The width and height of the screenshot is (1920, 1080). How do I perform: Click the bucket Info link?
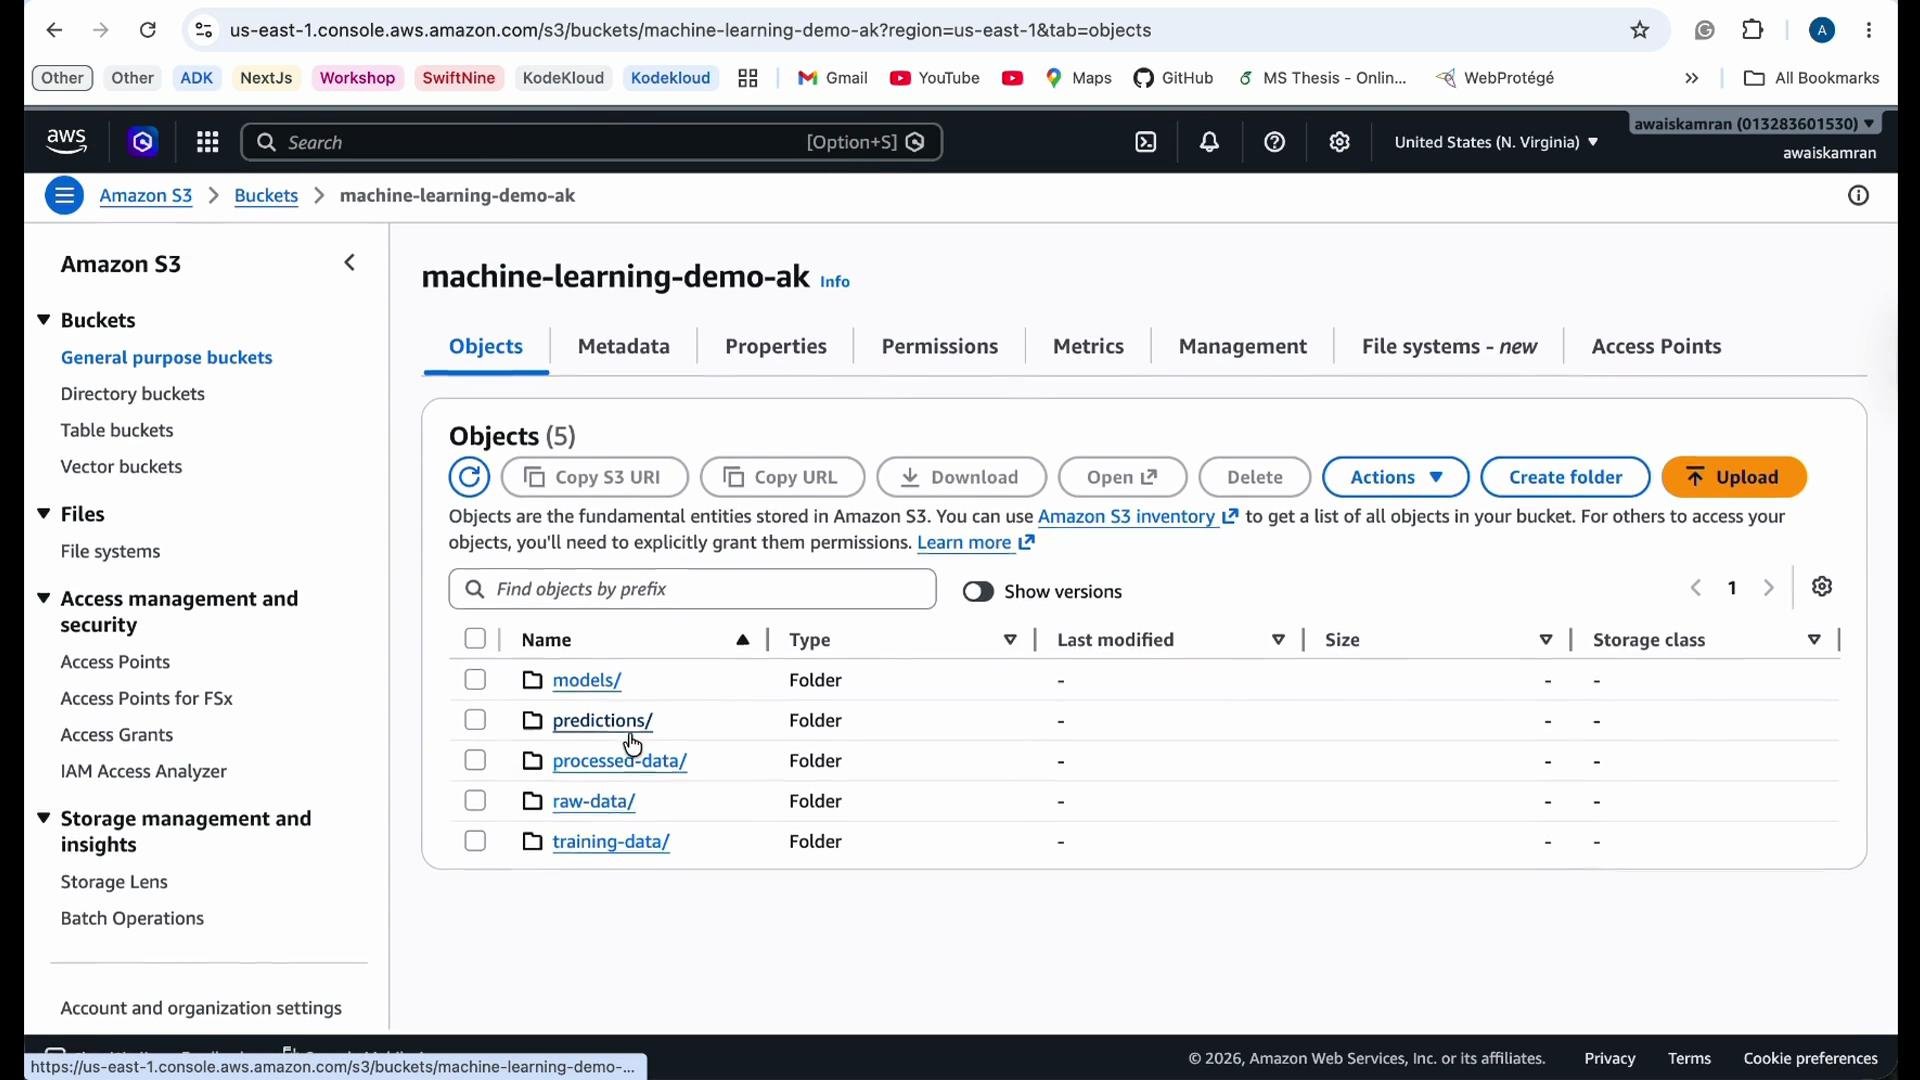[836, 283]
